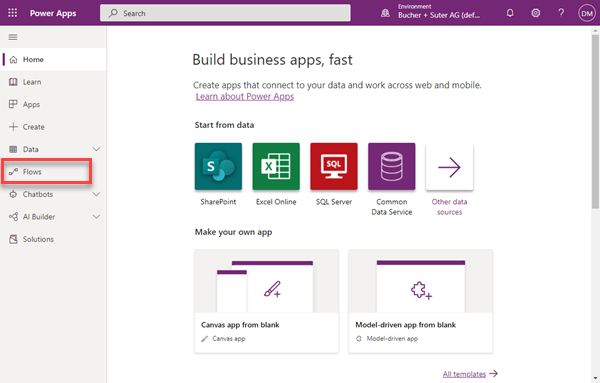Click the Apps grid icon in sidebar
The width and height of the screenshot is (600, 383).
click(x=13, y=104)
